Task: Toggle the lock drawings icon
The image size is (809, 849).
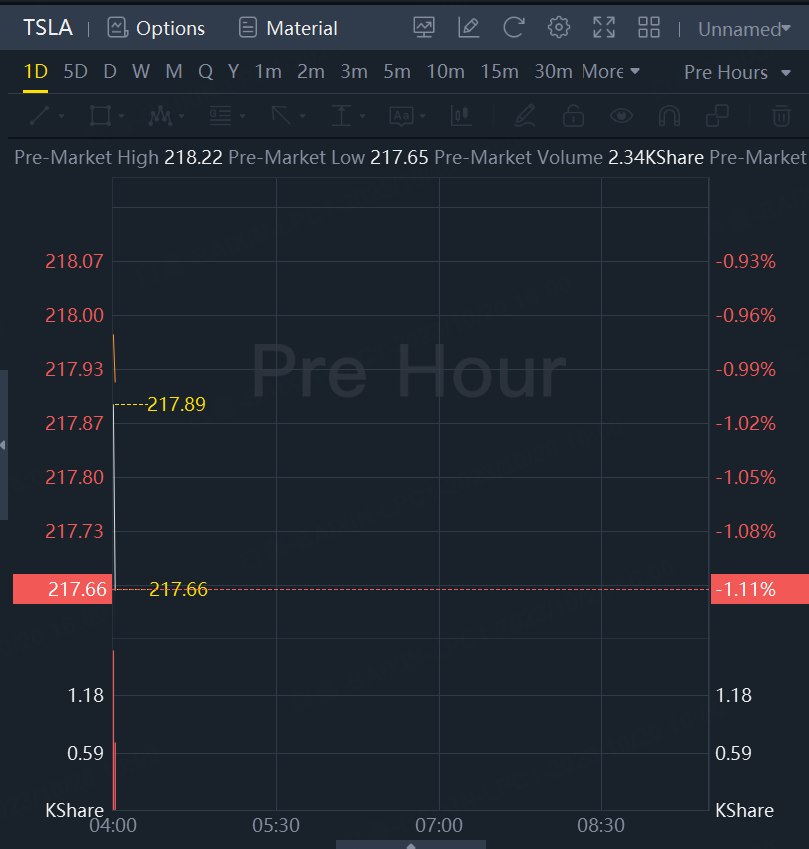Action: [573, 116]
